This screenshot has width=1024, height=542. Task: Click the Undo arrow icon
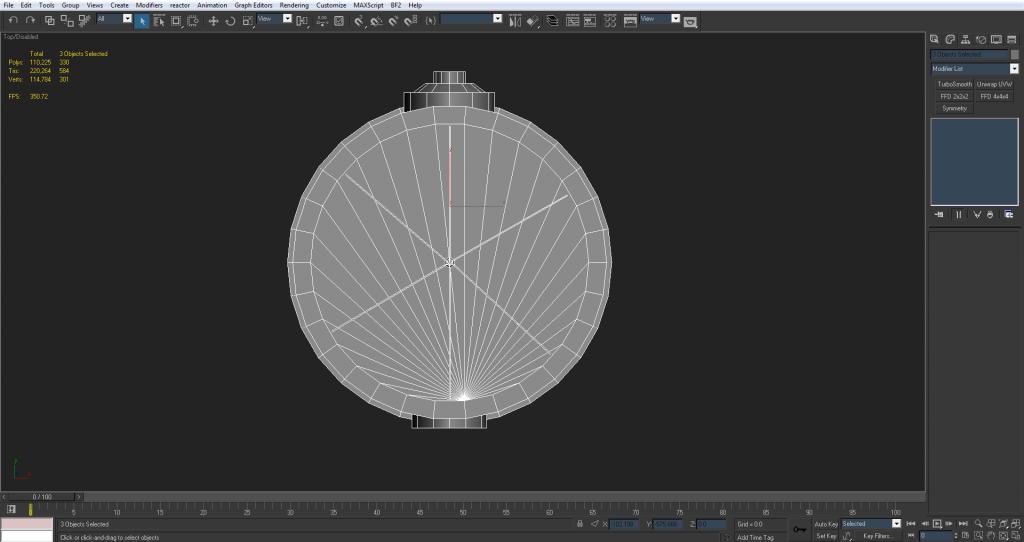pyautogui.click(x=13, y=20)
